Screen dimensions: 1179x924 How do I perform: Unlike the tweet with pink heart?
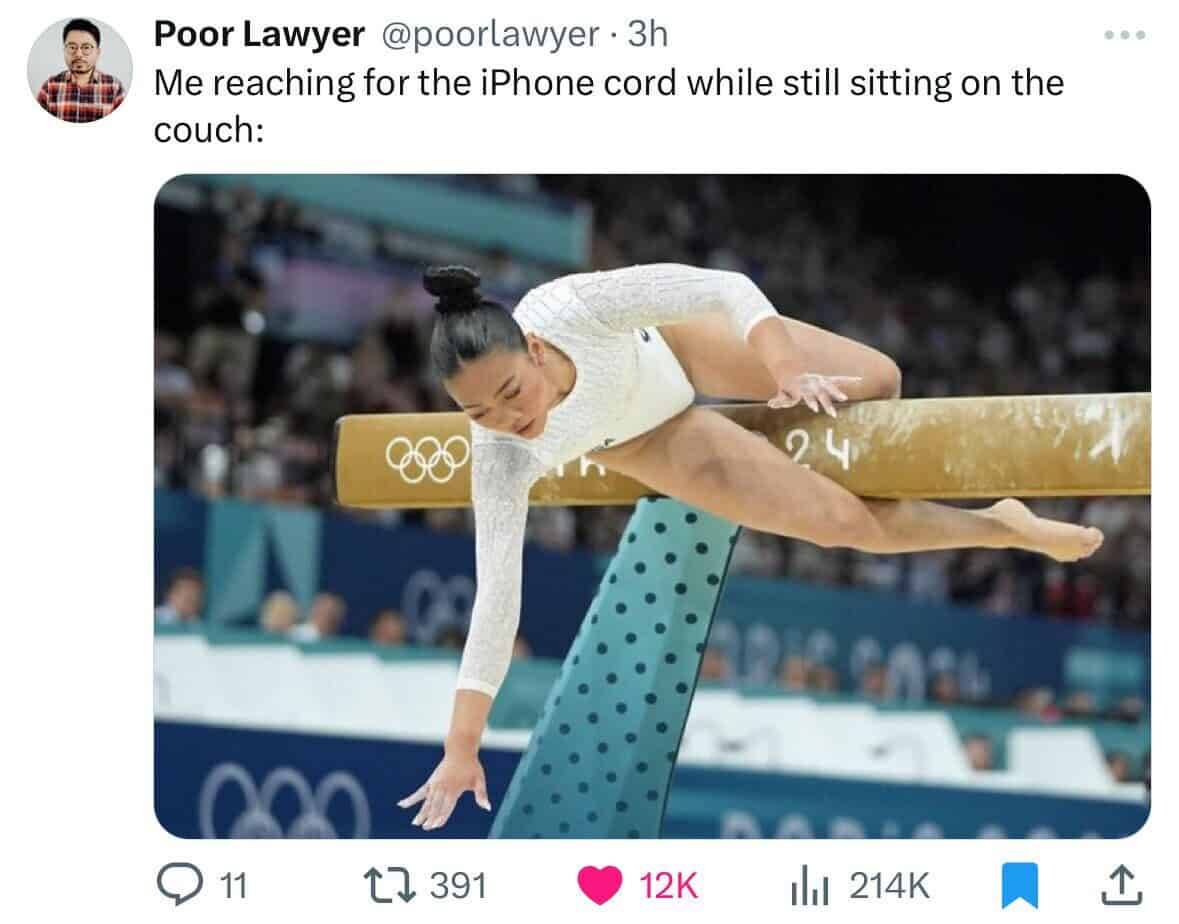coord(599,885)
